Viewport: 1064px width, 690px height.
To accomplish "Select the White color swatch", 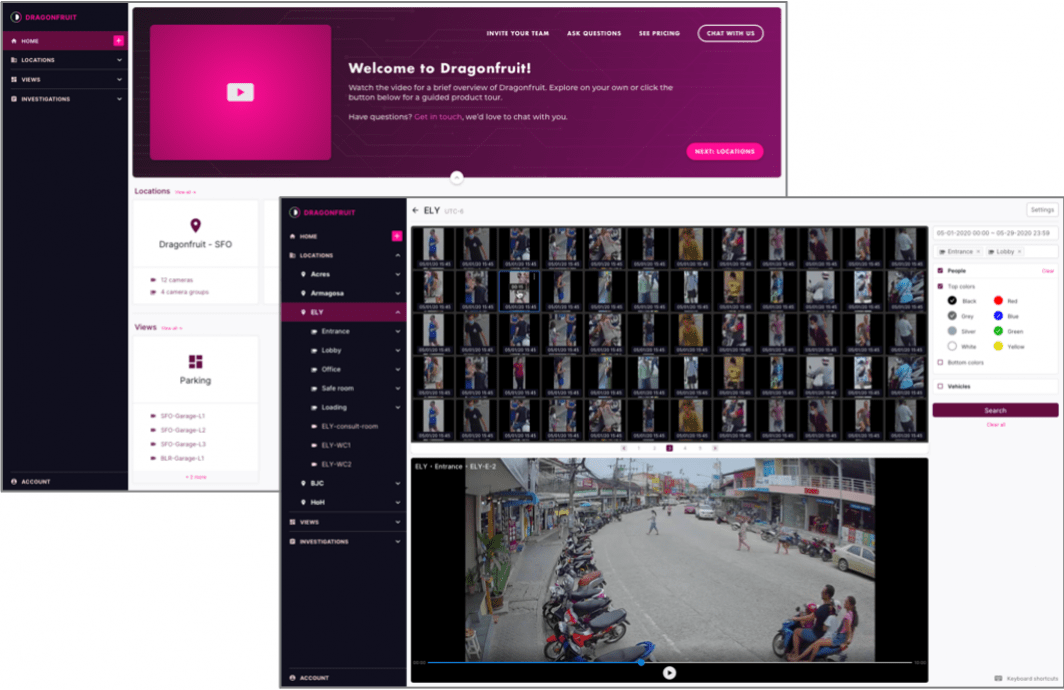I will click(x=952, y=346).
